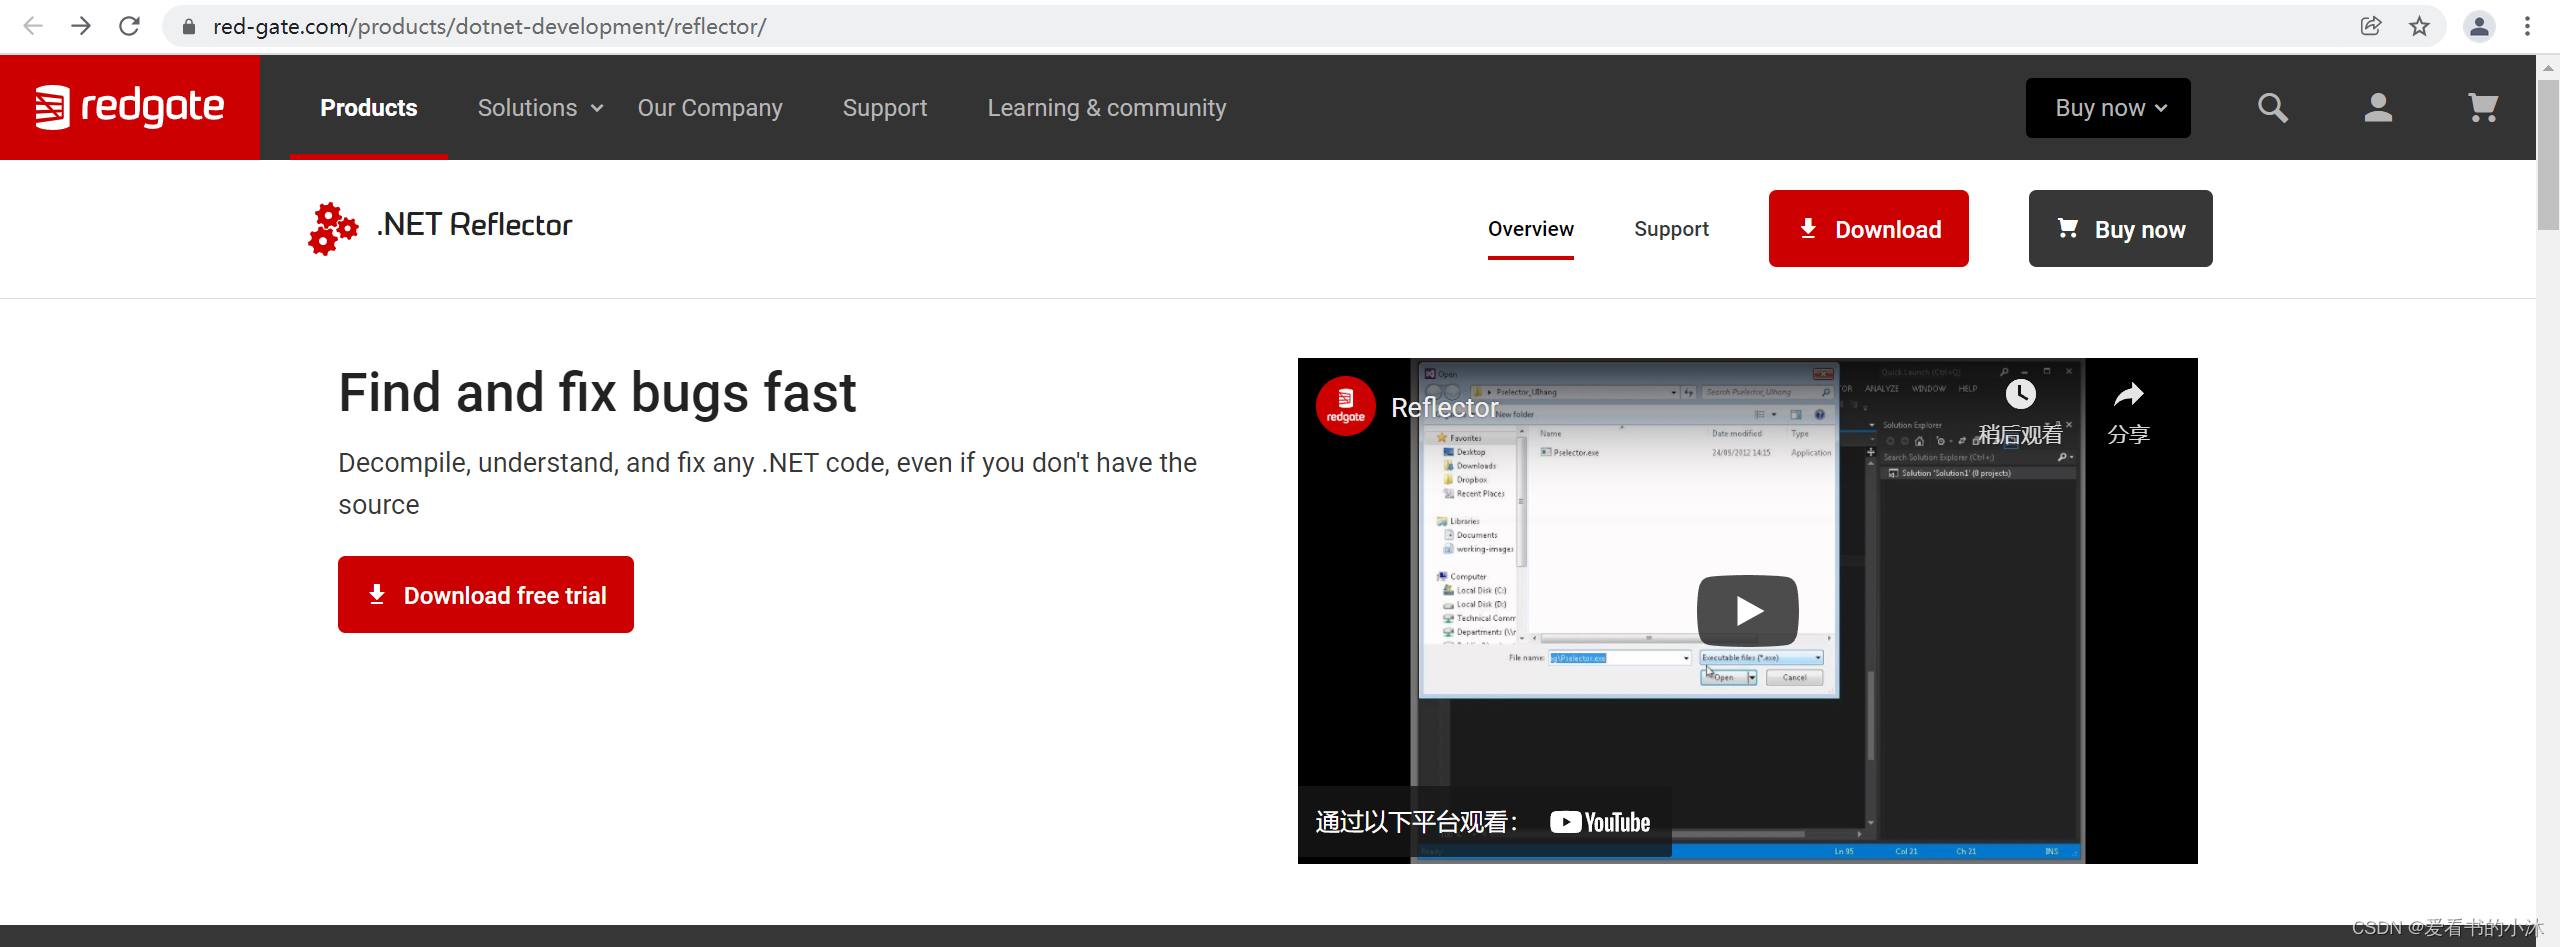Click the YouTube logo in the video
Image resolution: width=2560 pixels, height=947 pixels.
click(1600, 822)
